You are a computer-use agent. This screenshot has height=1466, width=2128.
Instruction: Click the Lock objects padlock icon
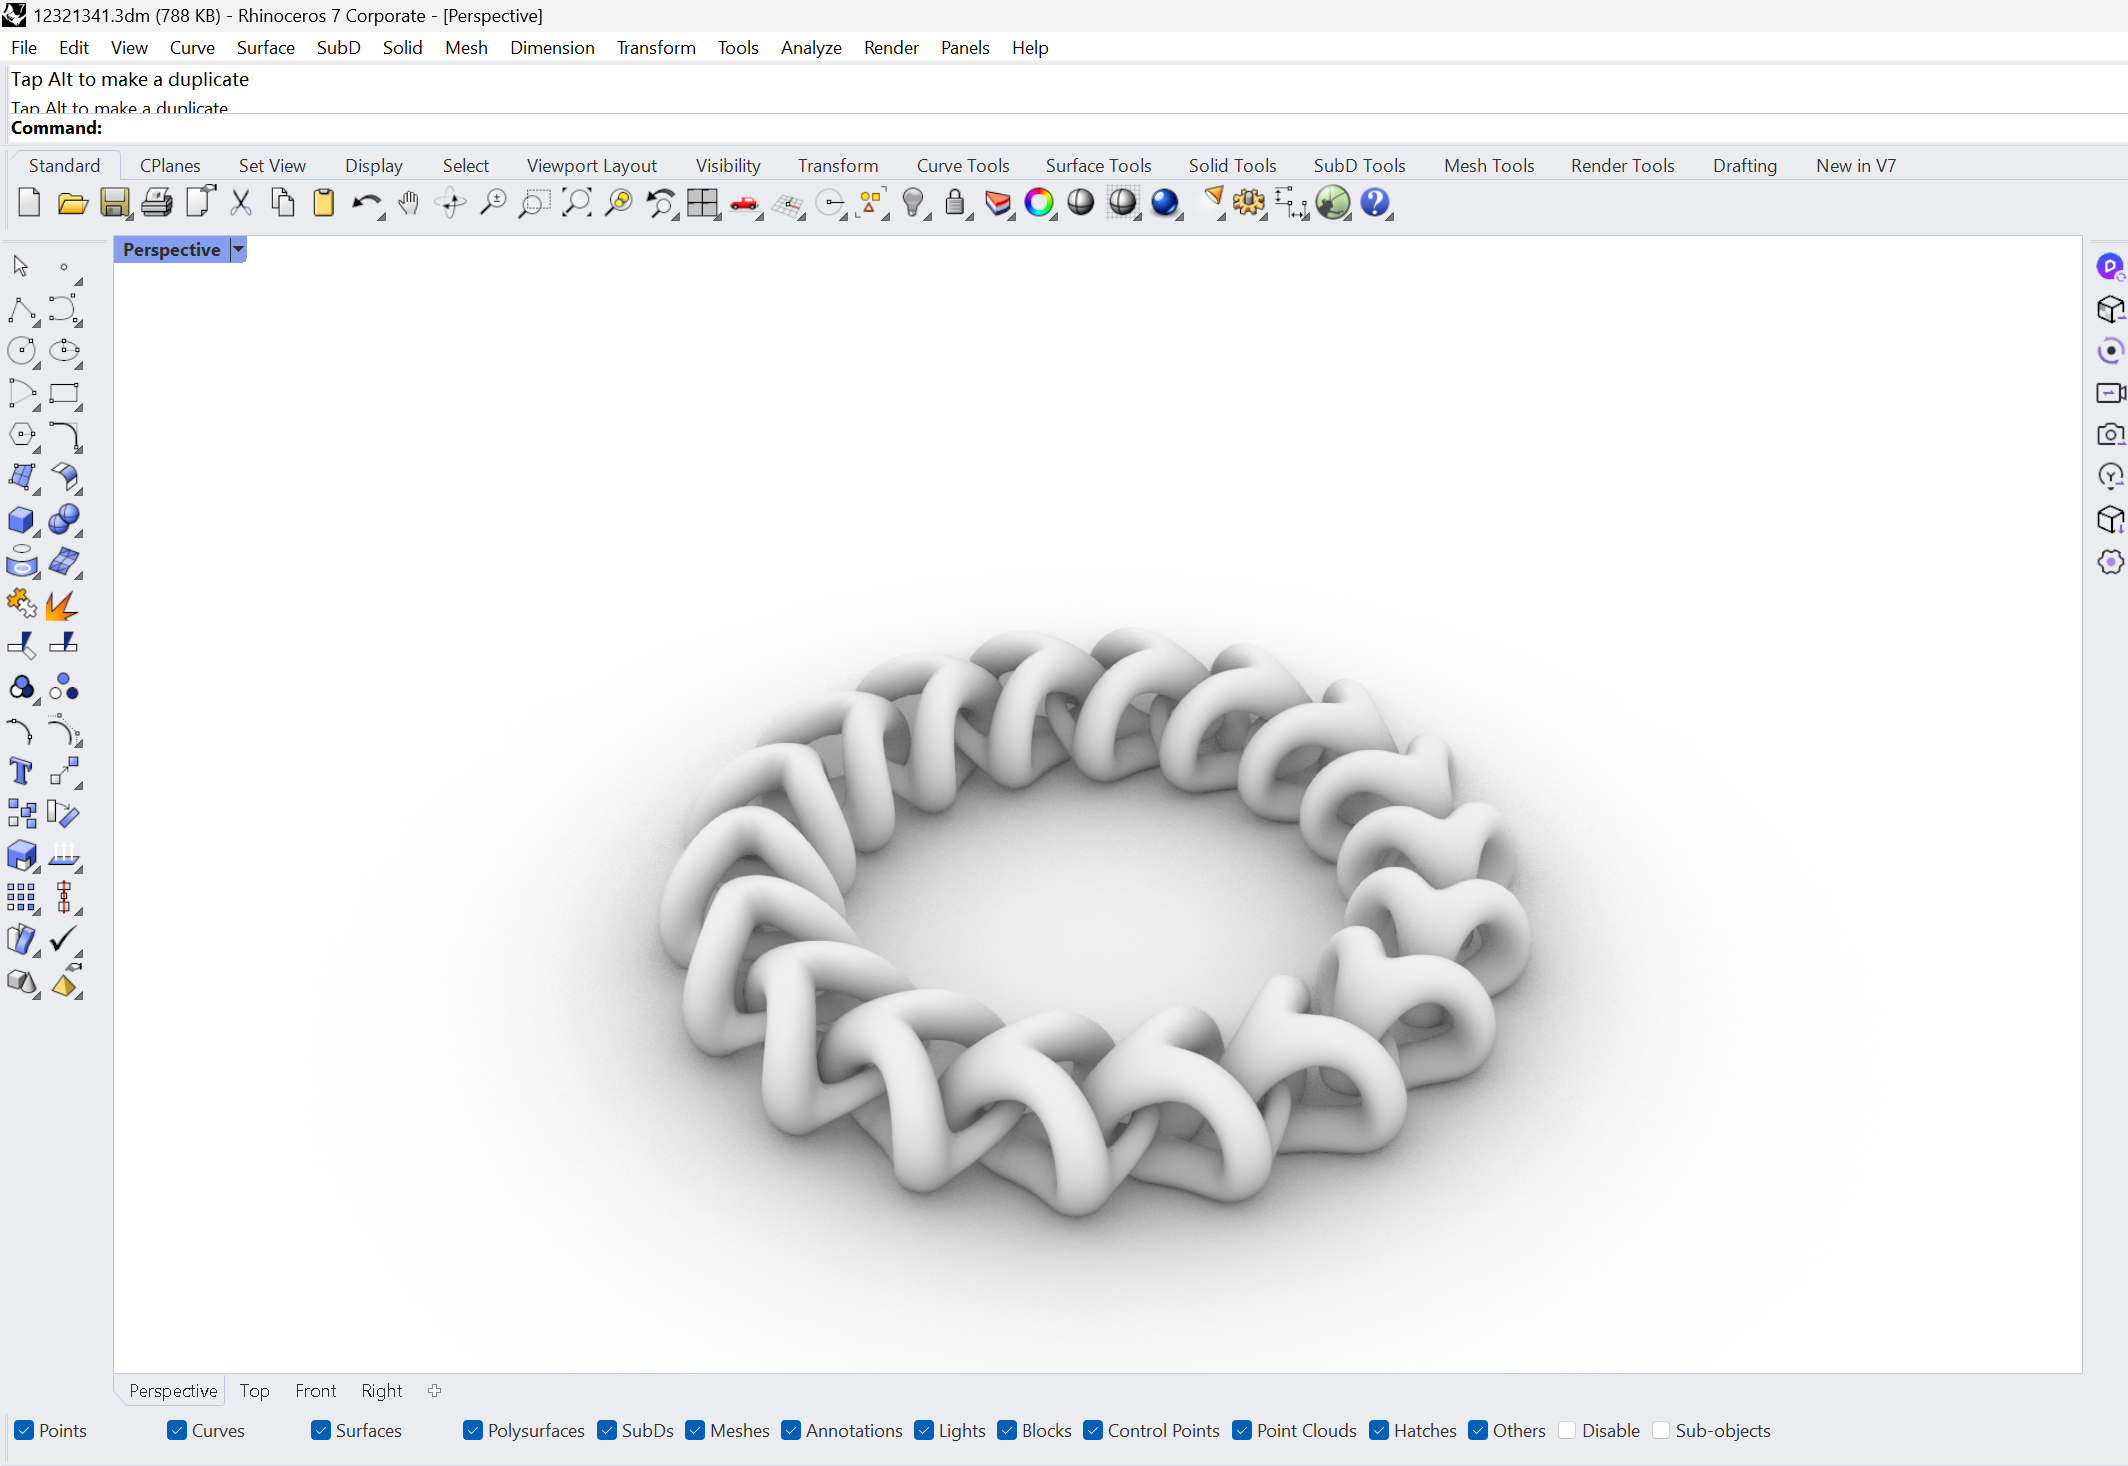click(x=955, y=203)
